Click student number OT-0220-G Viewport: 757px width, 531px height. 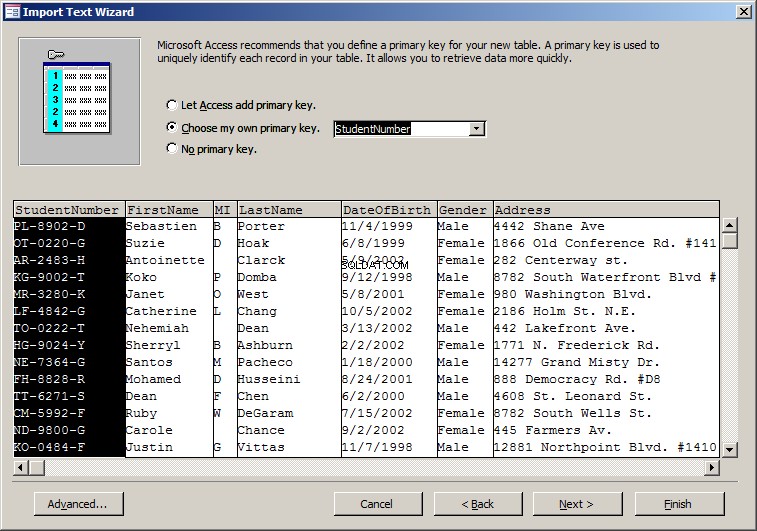tap(49, 243)
